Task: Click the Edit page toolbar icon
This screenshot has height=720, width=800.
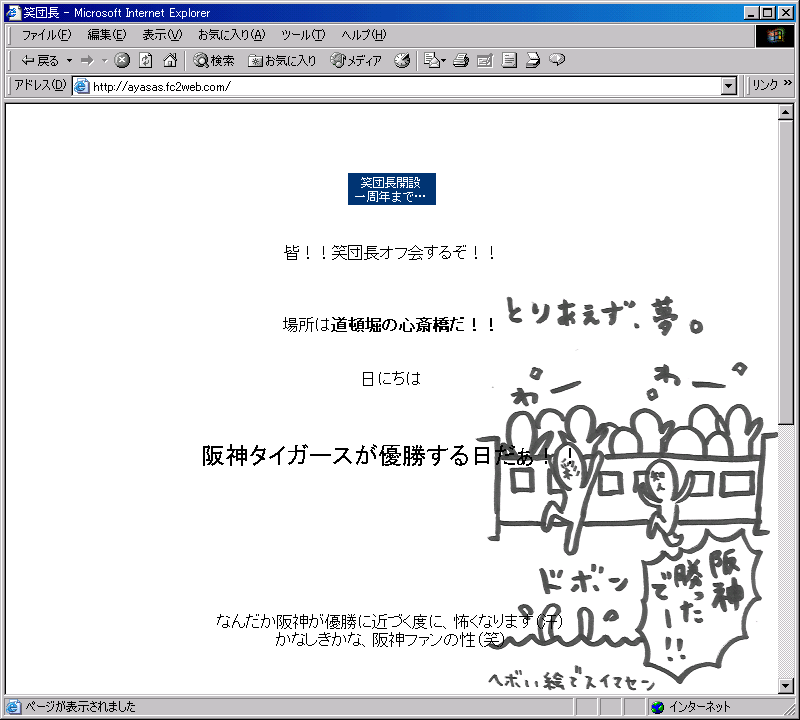Action: [485, 61]
